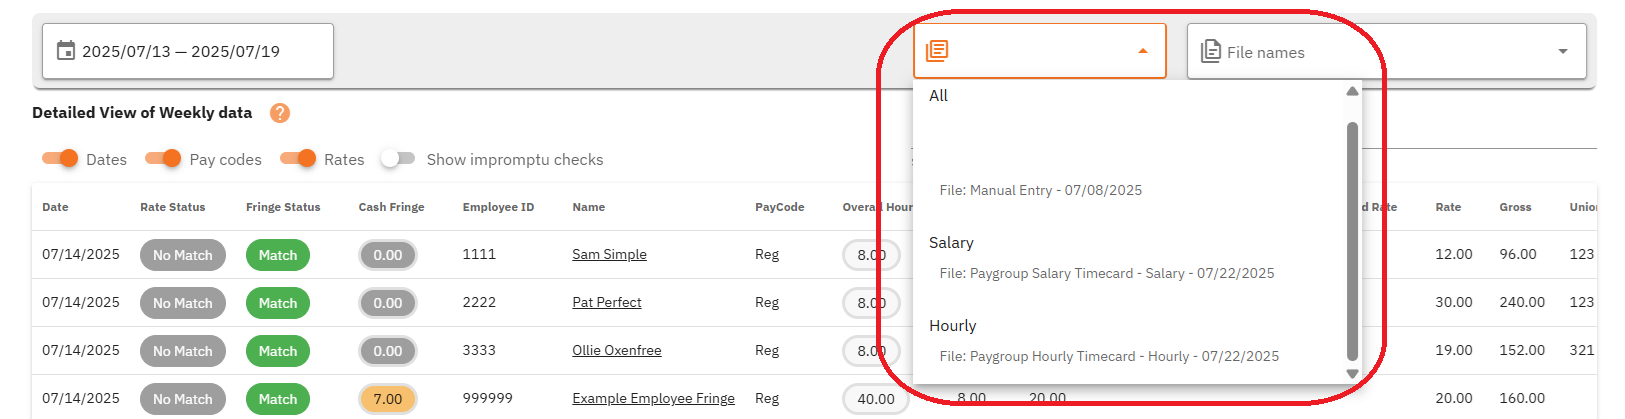1625x419 pixels.
Task: Select the Manual Entry 07/08/2025 file option
Action: click(1040, 190)
